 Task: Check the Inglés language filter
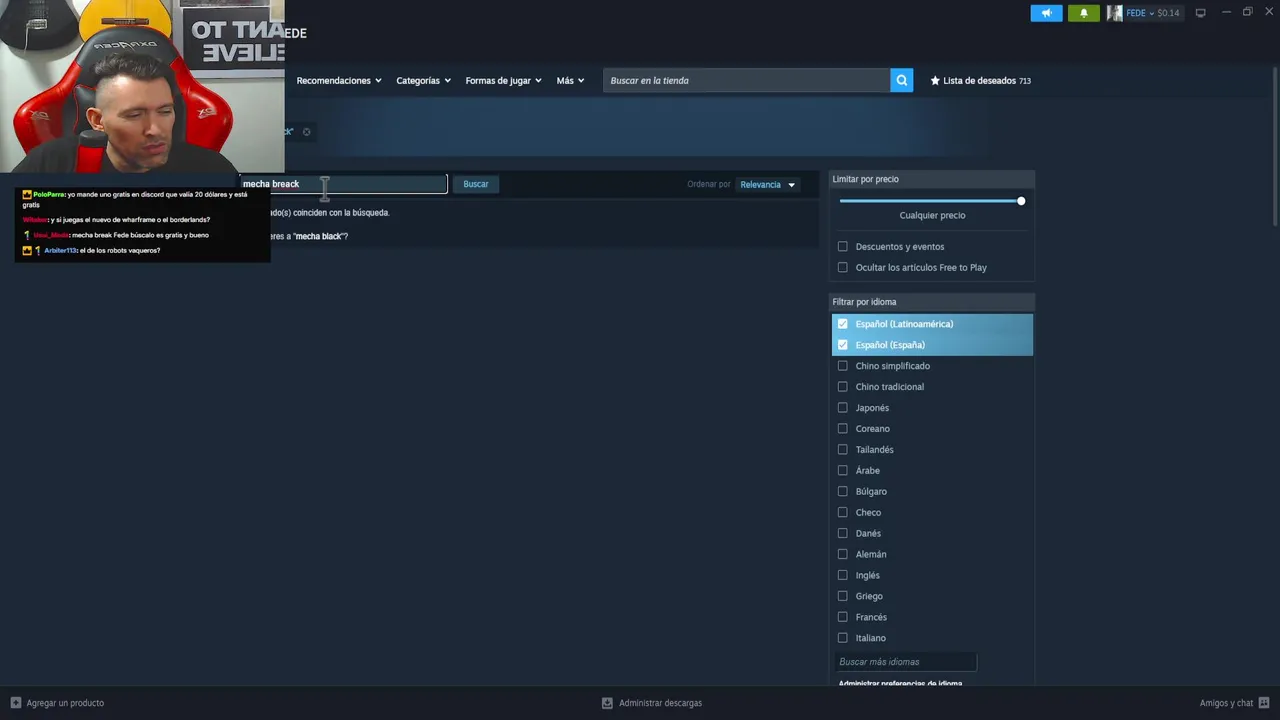pos(842,576)
